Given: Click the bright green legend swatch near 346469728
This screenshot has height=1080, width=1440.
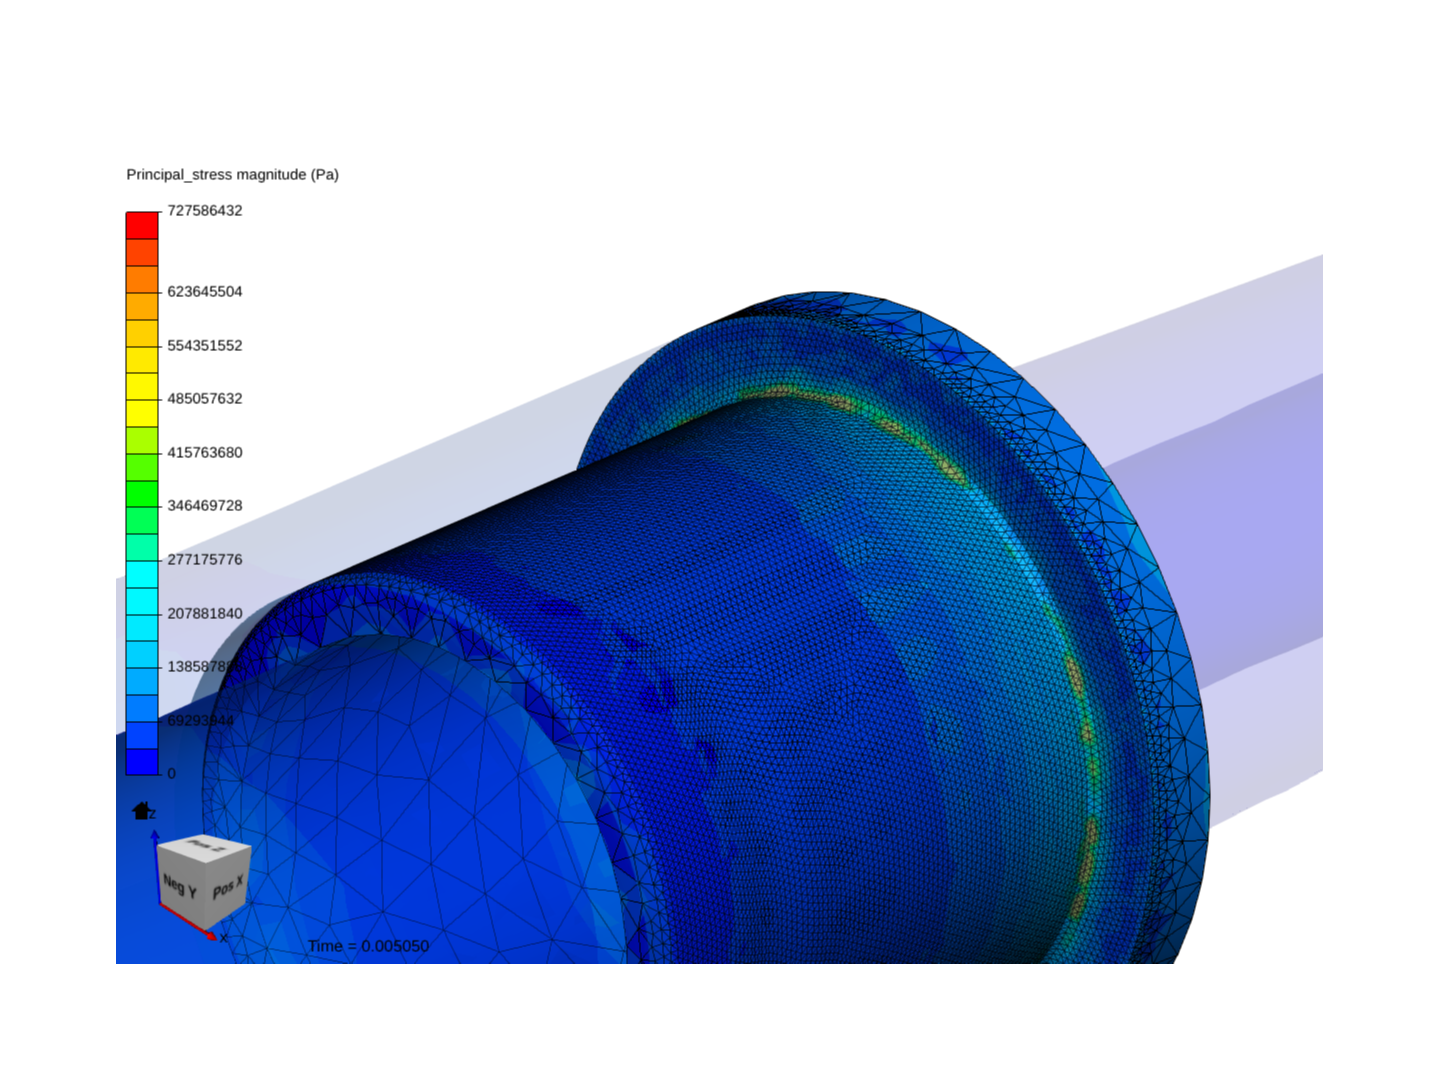Looking at the screenshot, I should [142, 494].
